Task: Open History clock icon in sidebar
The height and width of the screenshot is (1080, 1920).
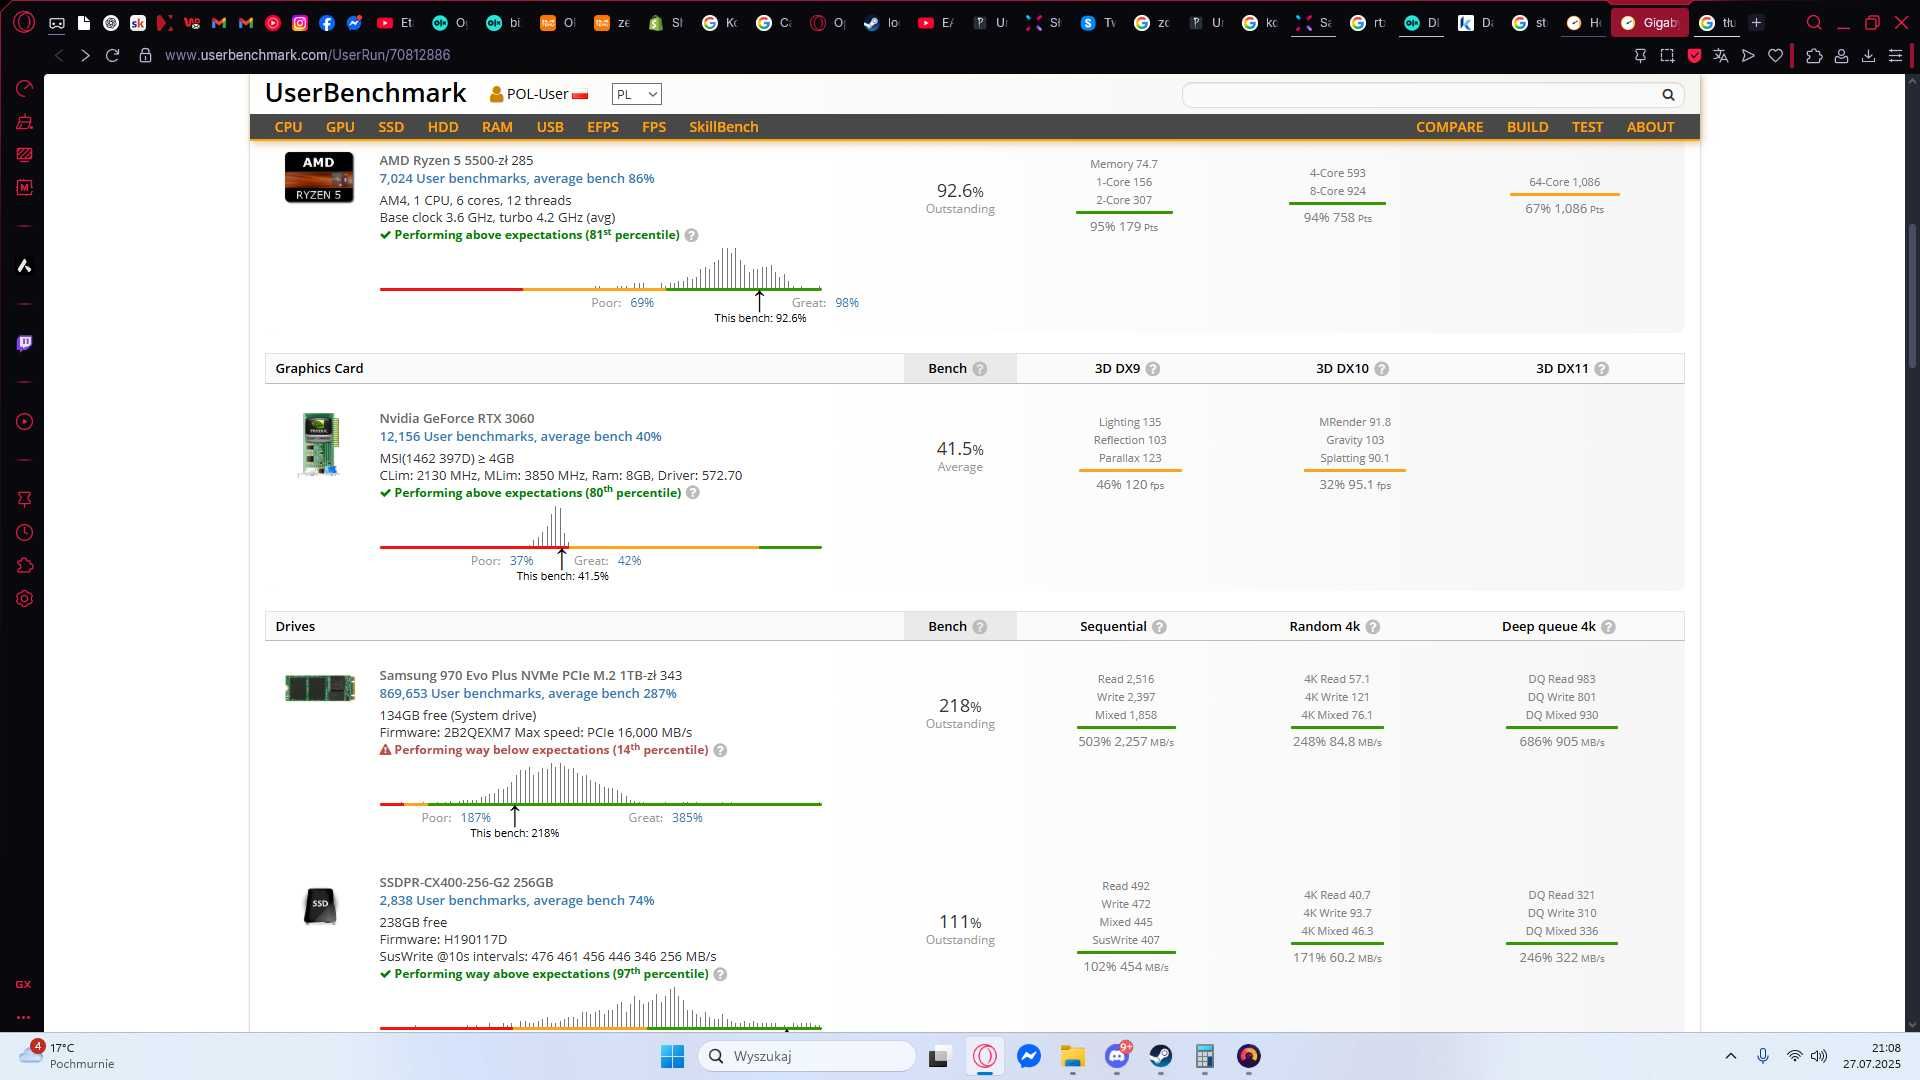Action: (x=24, y=533)
